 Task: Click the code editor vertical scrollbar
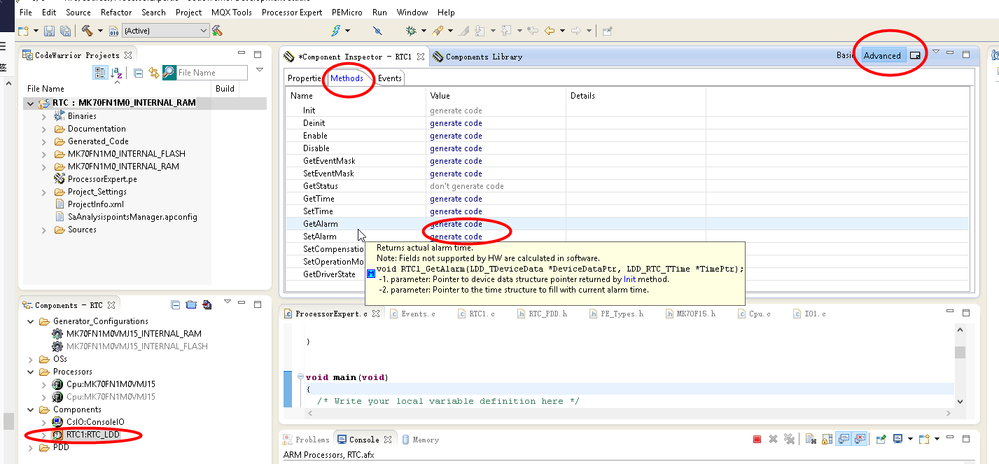[x=960, y=352]
